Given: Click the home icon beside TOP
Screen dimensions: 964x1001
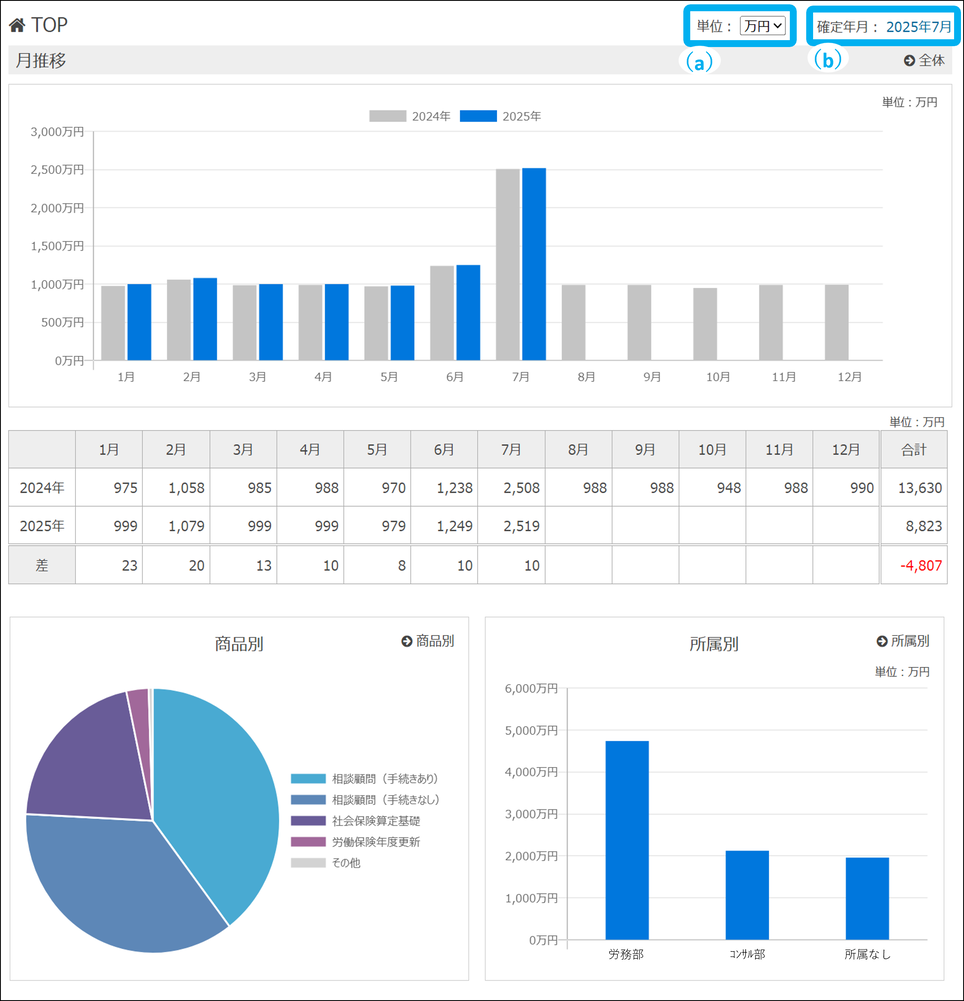Looking at the screenshot, I should pos(18,24).
